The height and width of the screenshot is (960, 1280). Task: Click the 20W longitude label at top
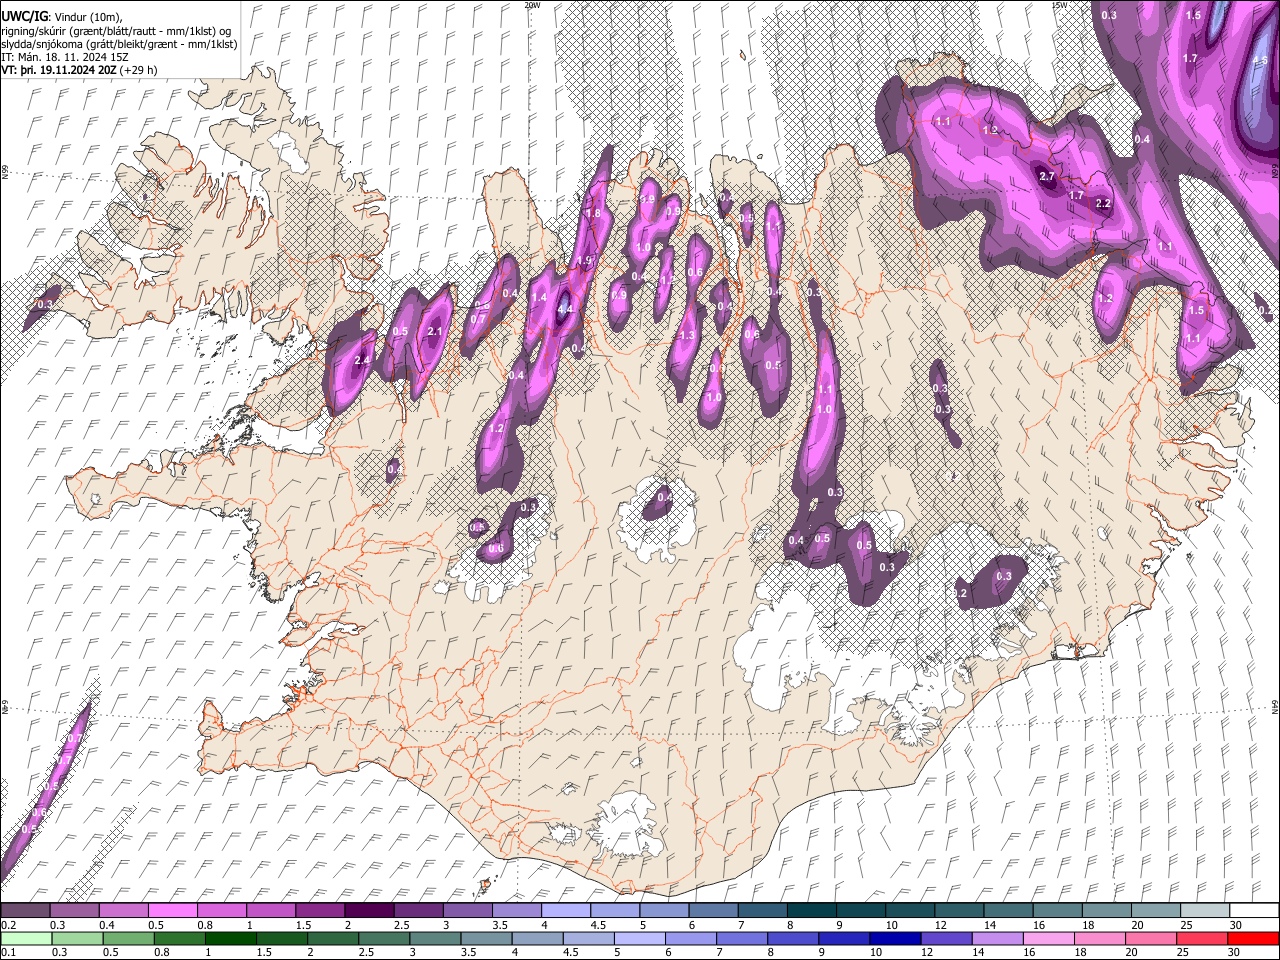click(532, 5)
